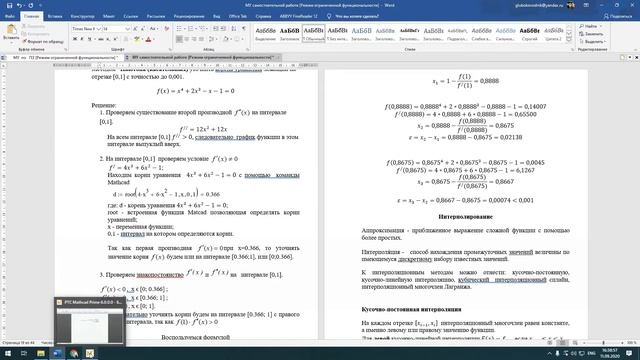640x360 pixels.
Task: Click Поделиться share button
Action: [618, 16]
